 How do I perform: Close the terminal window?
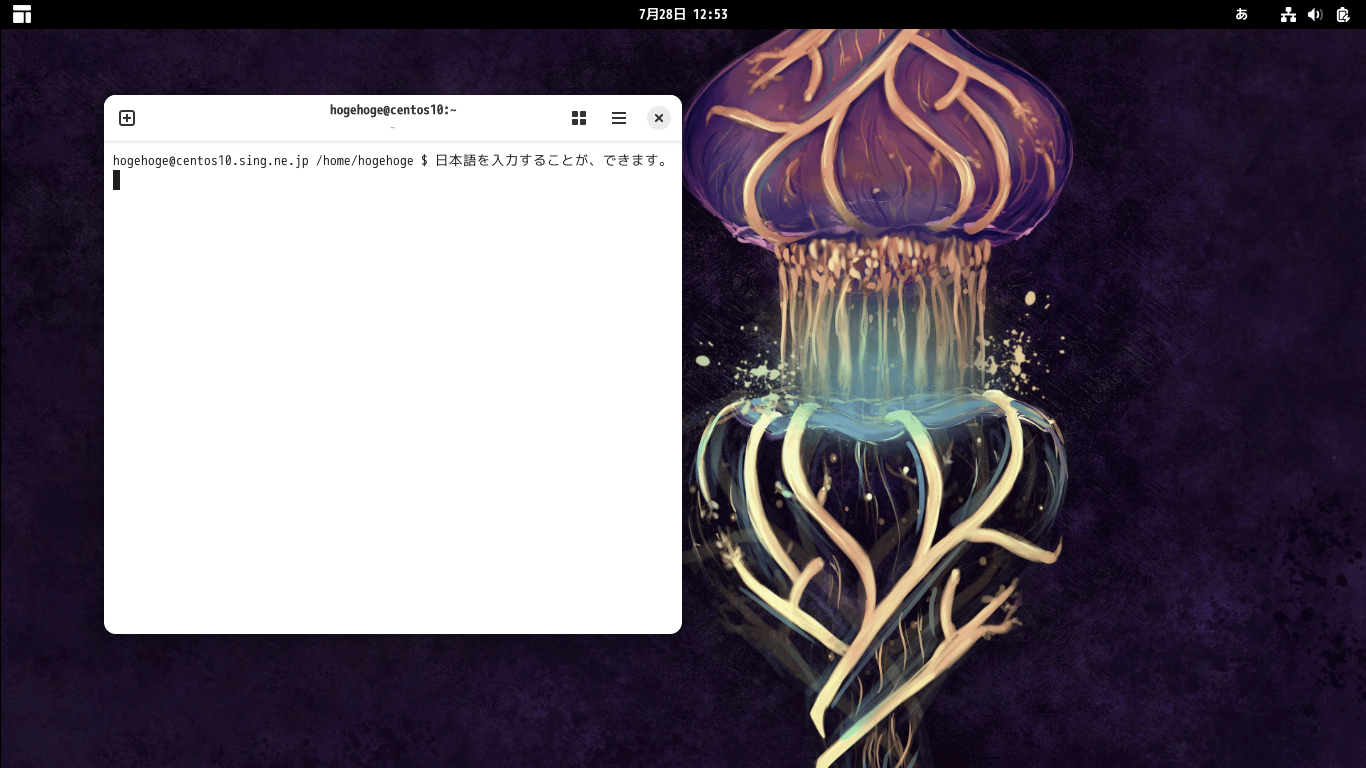point(658,118)
